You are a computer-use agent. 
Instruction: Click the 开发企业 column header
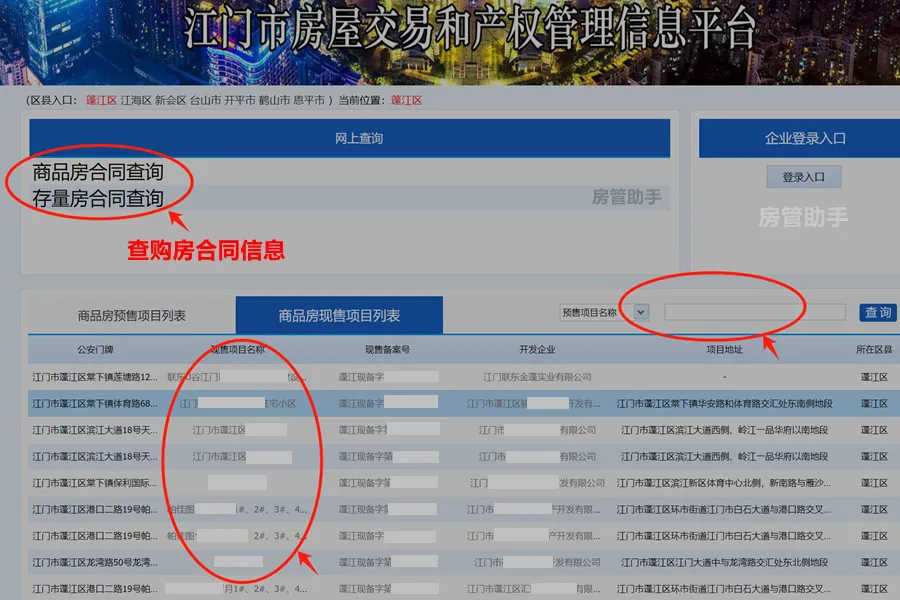pyautogui.click(x=537, y=350)
